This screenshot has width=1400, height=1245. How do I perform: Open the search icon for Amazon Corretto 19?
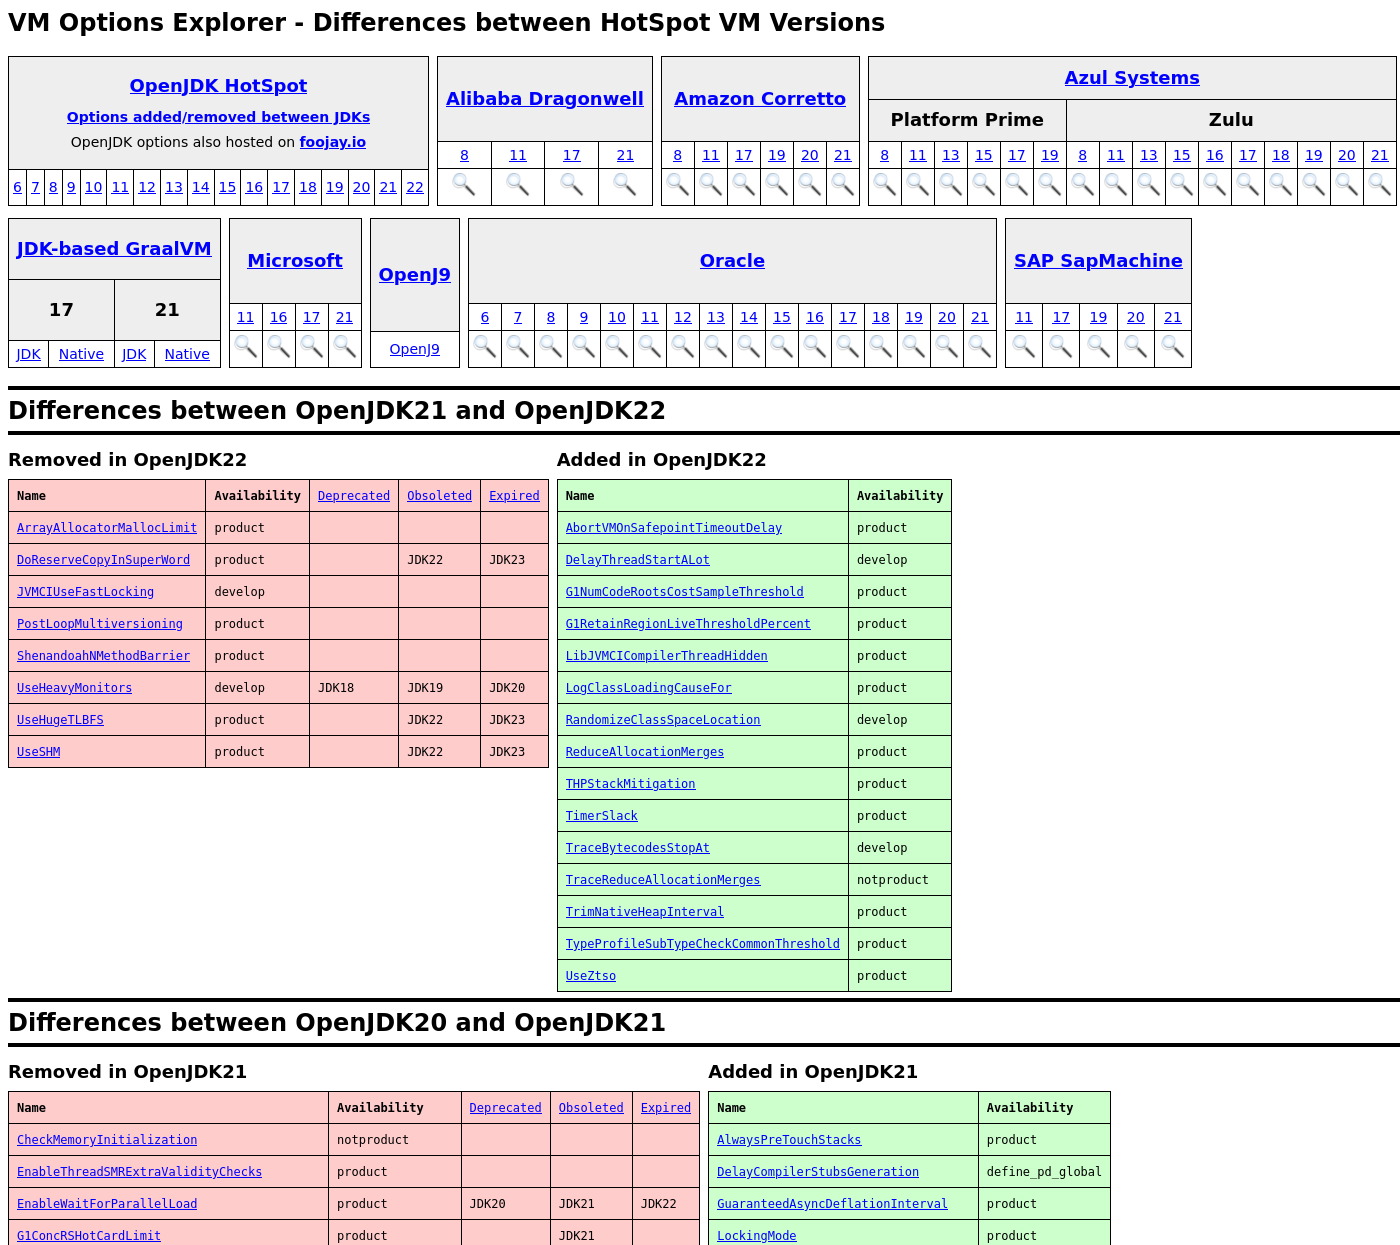point(777,185)
